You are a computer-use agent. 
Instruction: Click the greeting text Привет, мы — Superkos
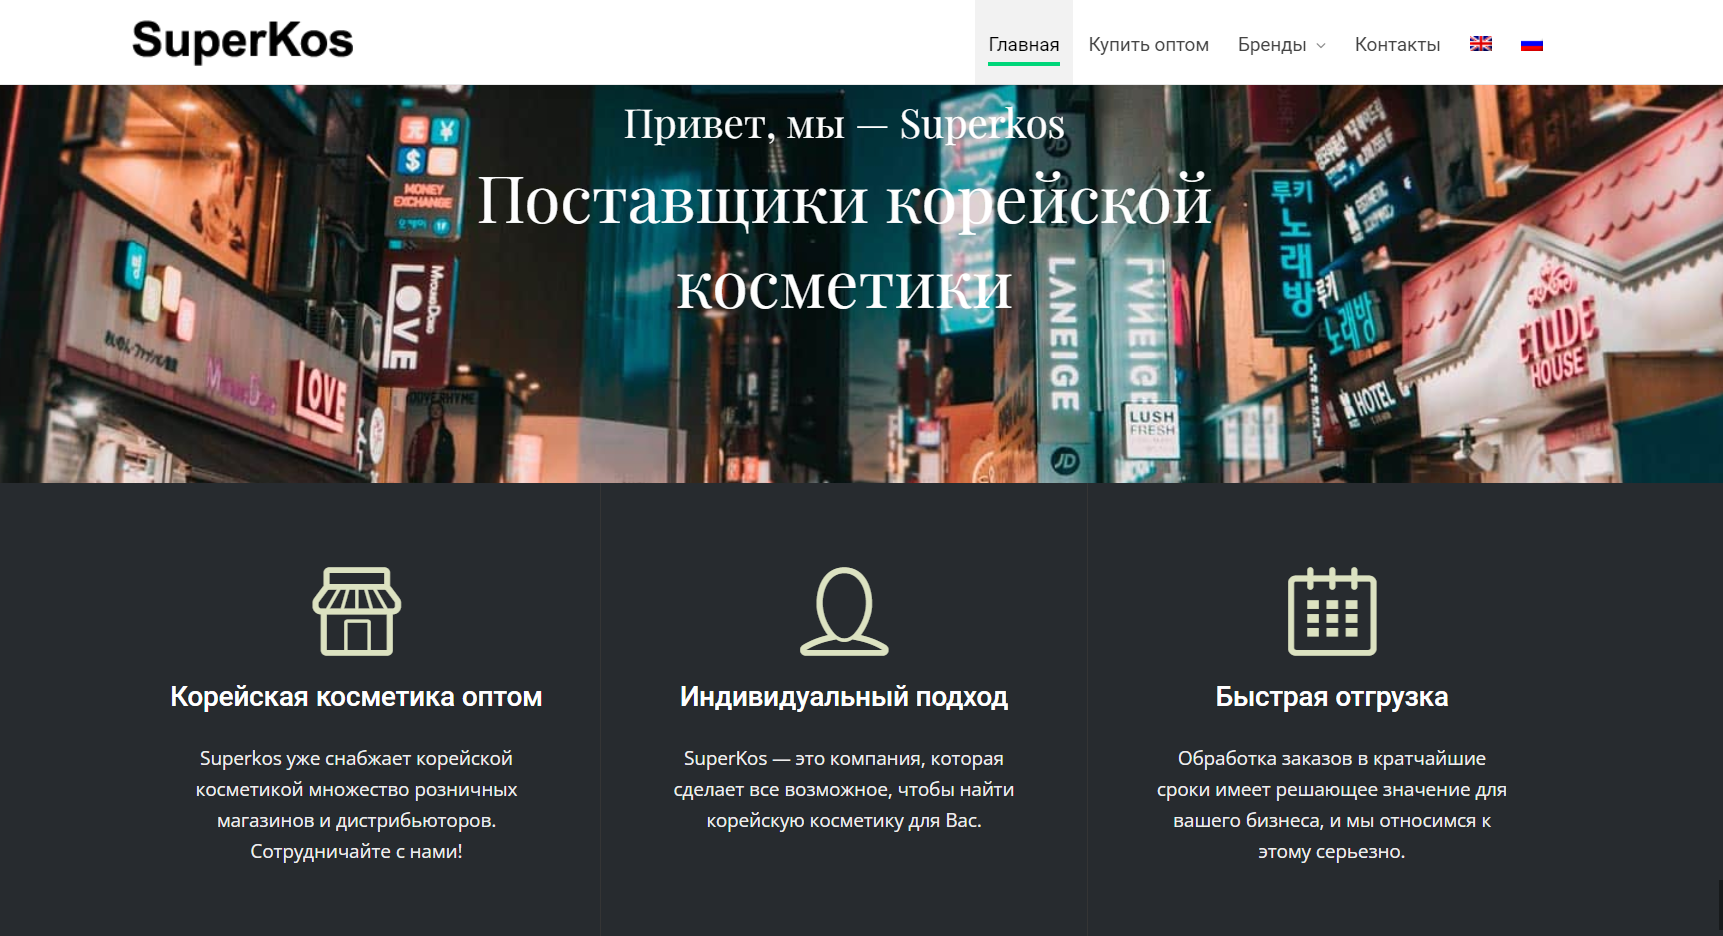tap(844, 124)
